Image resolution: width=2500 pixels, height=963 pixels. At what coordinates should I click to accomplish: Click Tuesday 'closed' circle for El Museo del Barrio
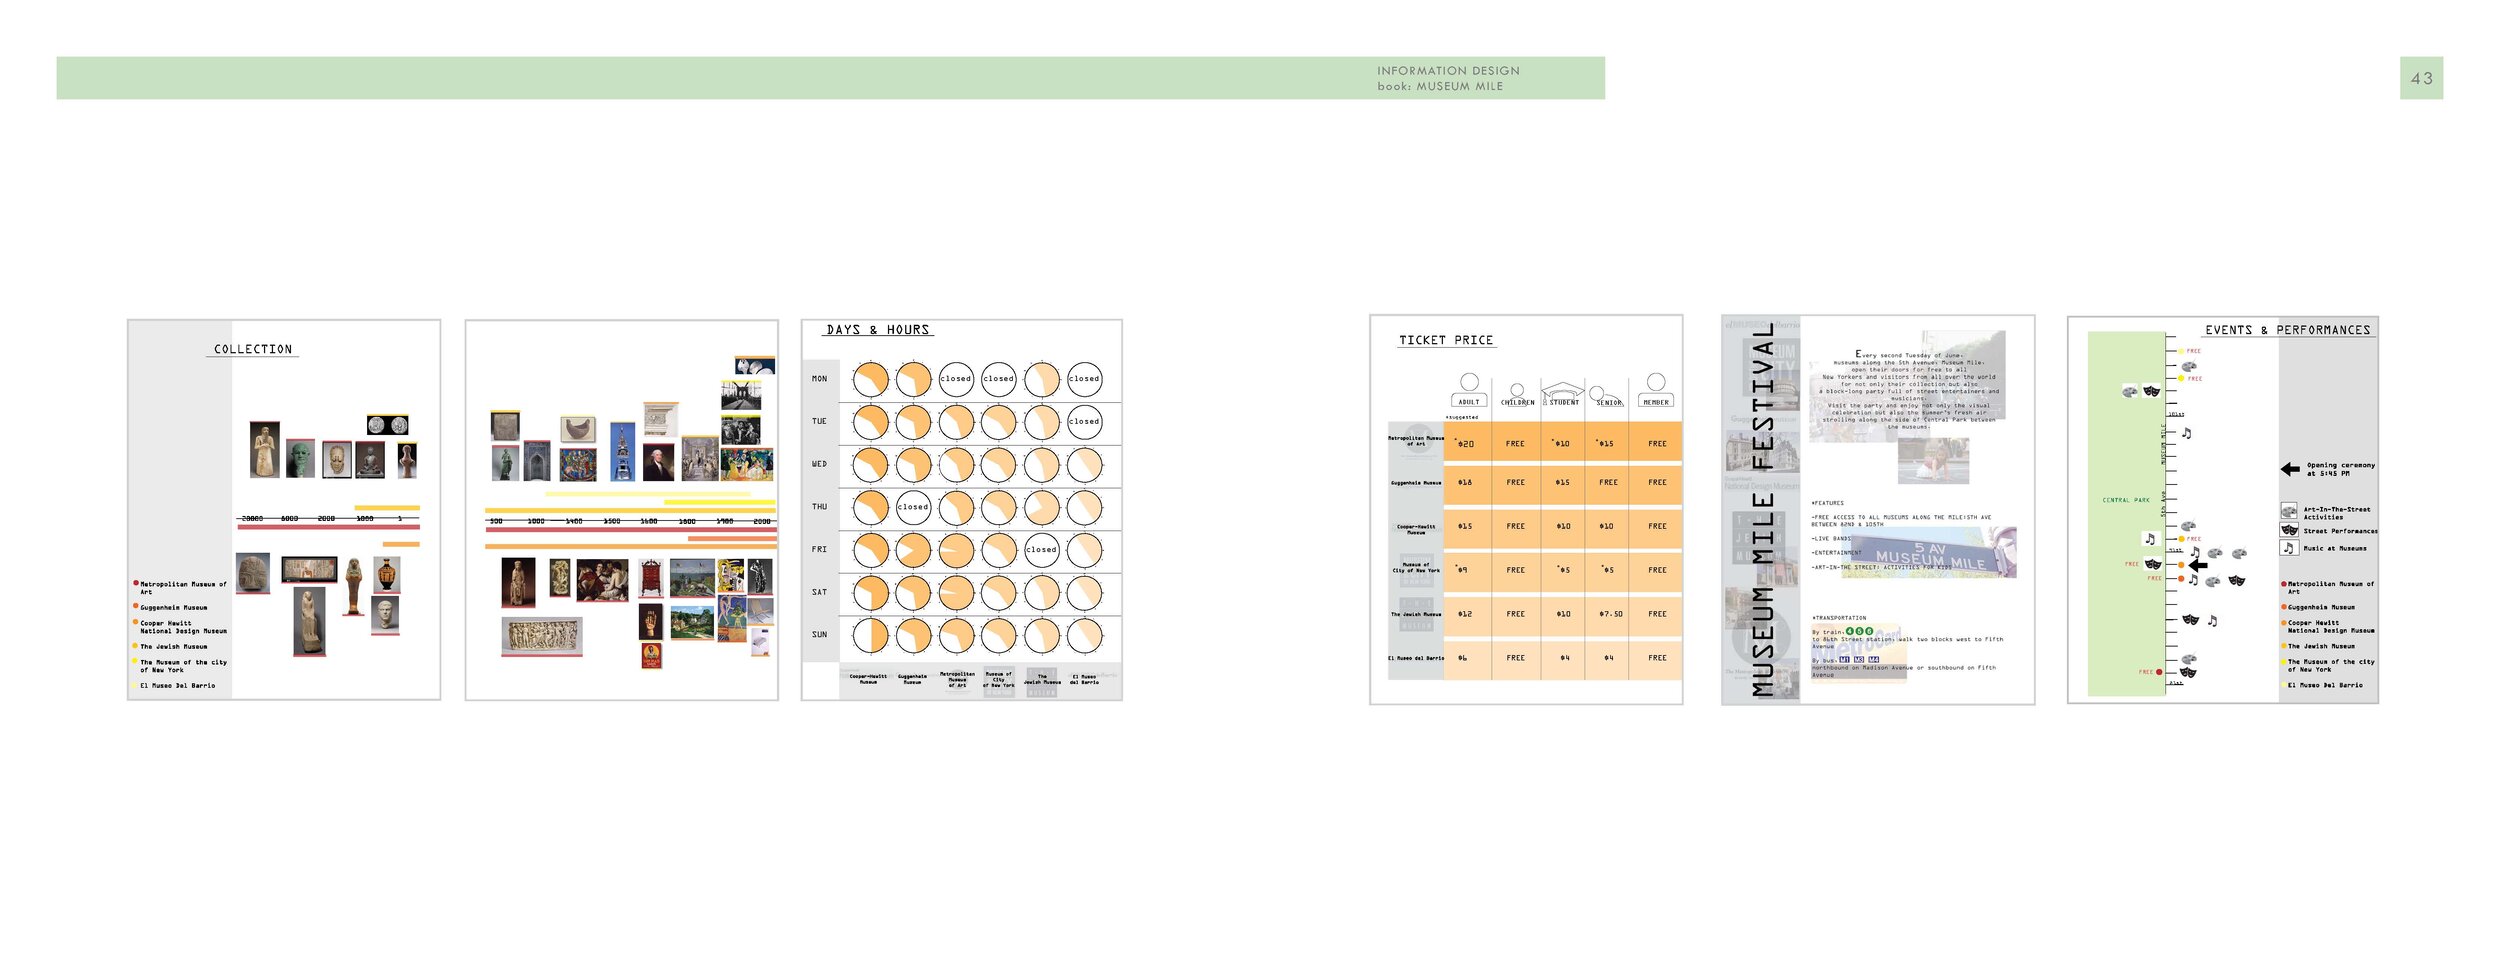coord(1084,422)
